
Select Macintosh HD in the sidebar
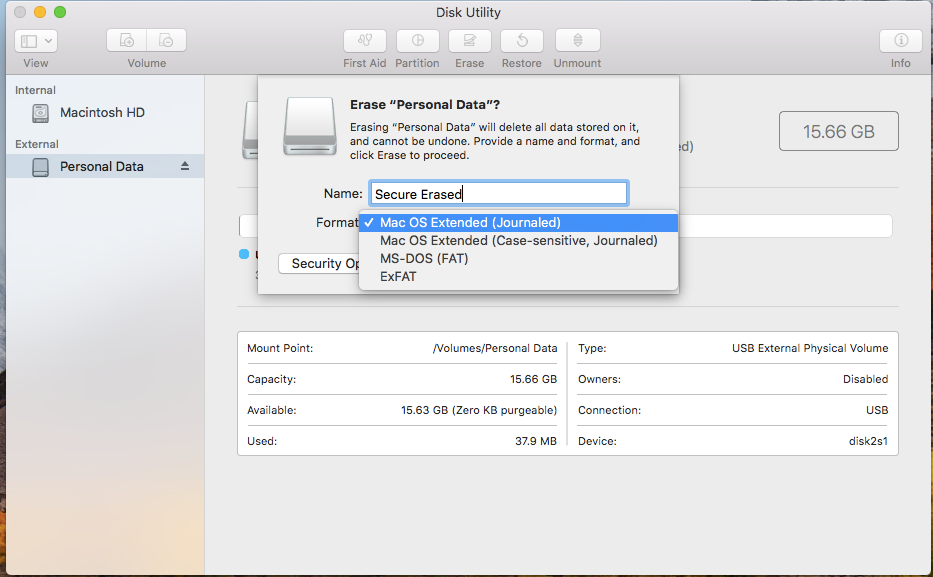click(102, 112)
